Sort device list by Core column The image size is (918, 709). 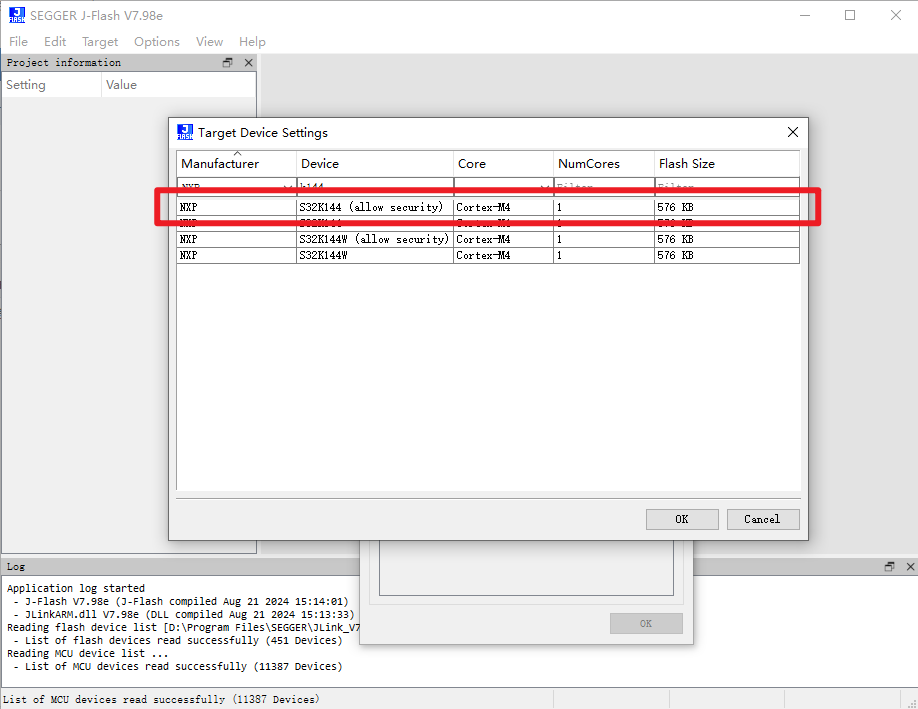coord(503,164)
